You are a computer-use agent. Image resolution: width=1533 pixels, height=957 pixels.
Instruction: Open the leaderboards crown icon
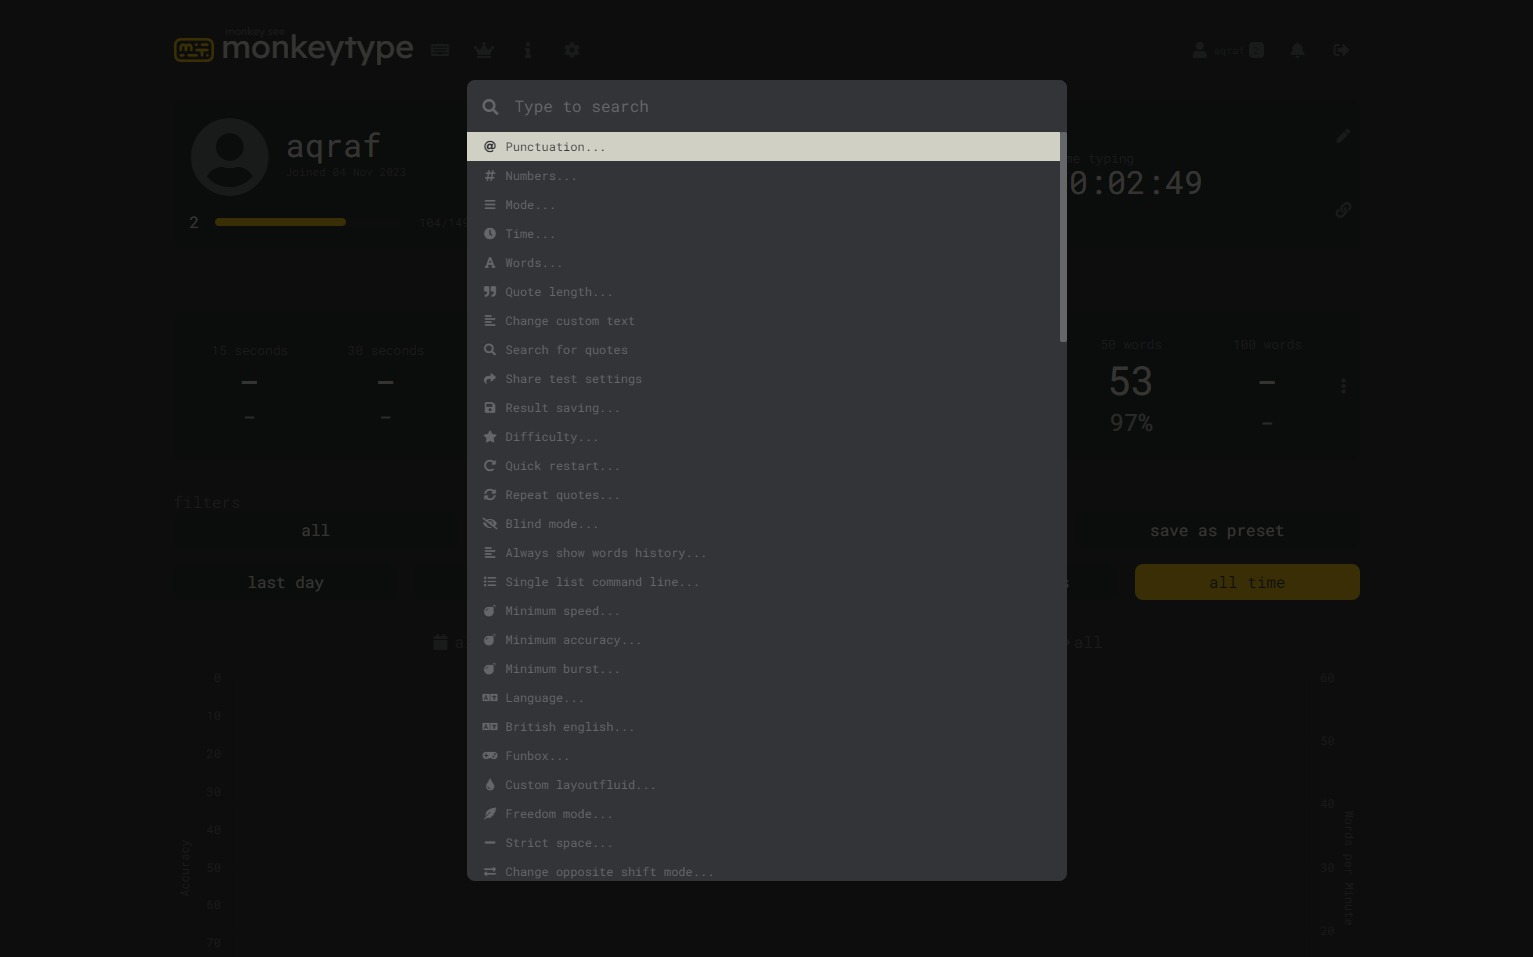click(x=484, y=50)
